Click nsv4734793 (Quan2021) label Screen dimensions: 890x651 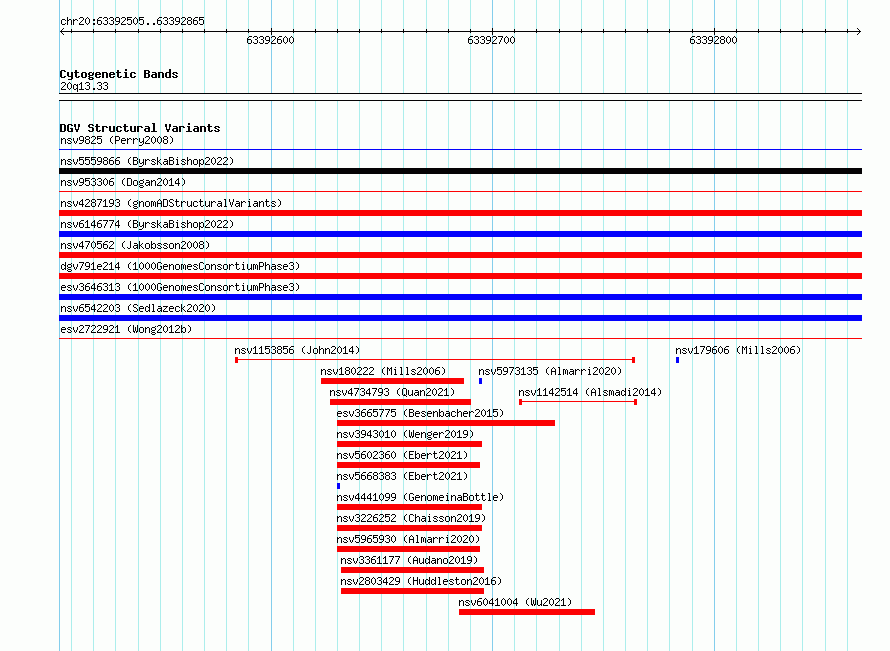coord(392,392)
